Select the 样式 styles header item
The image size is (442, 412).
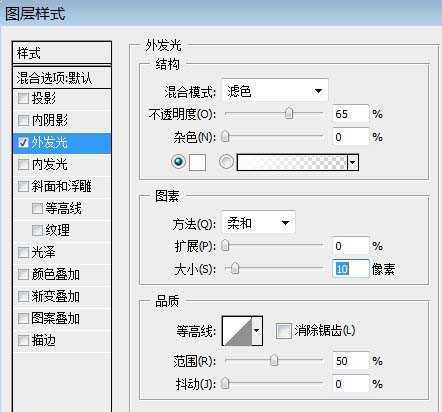coord(62,53)
